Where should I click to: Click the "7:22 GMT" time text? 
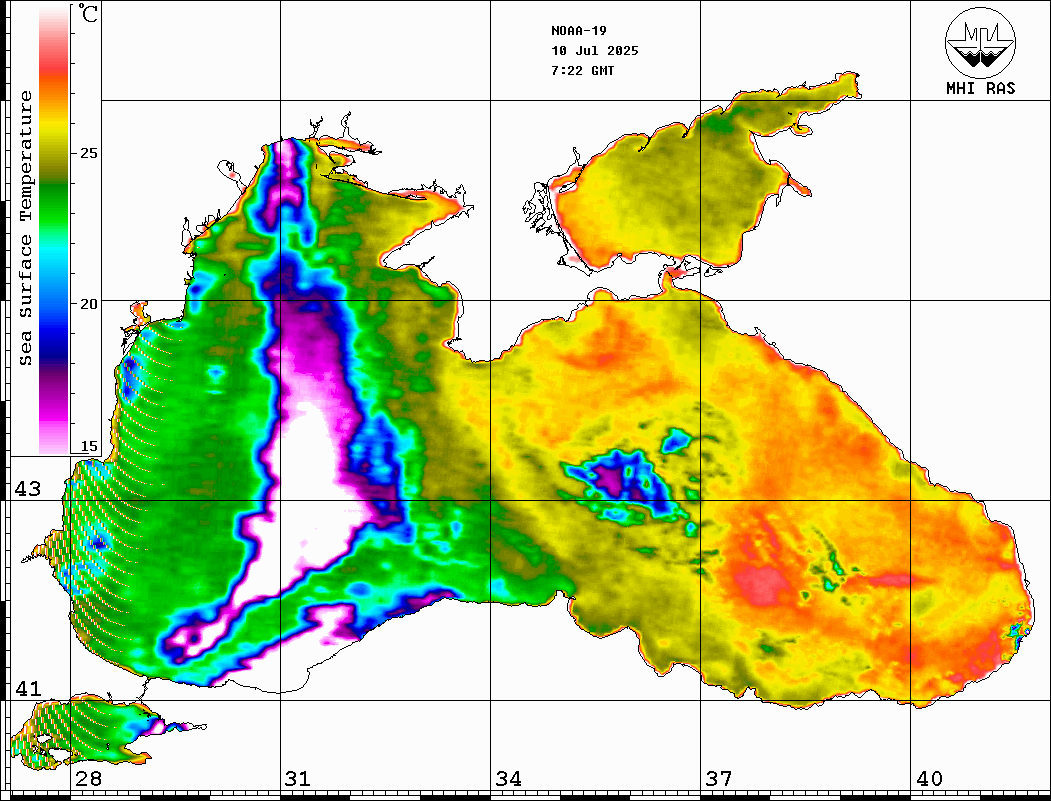583,71
